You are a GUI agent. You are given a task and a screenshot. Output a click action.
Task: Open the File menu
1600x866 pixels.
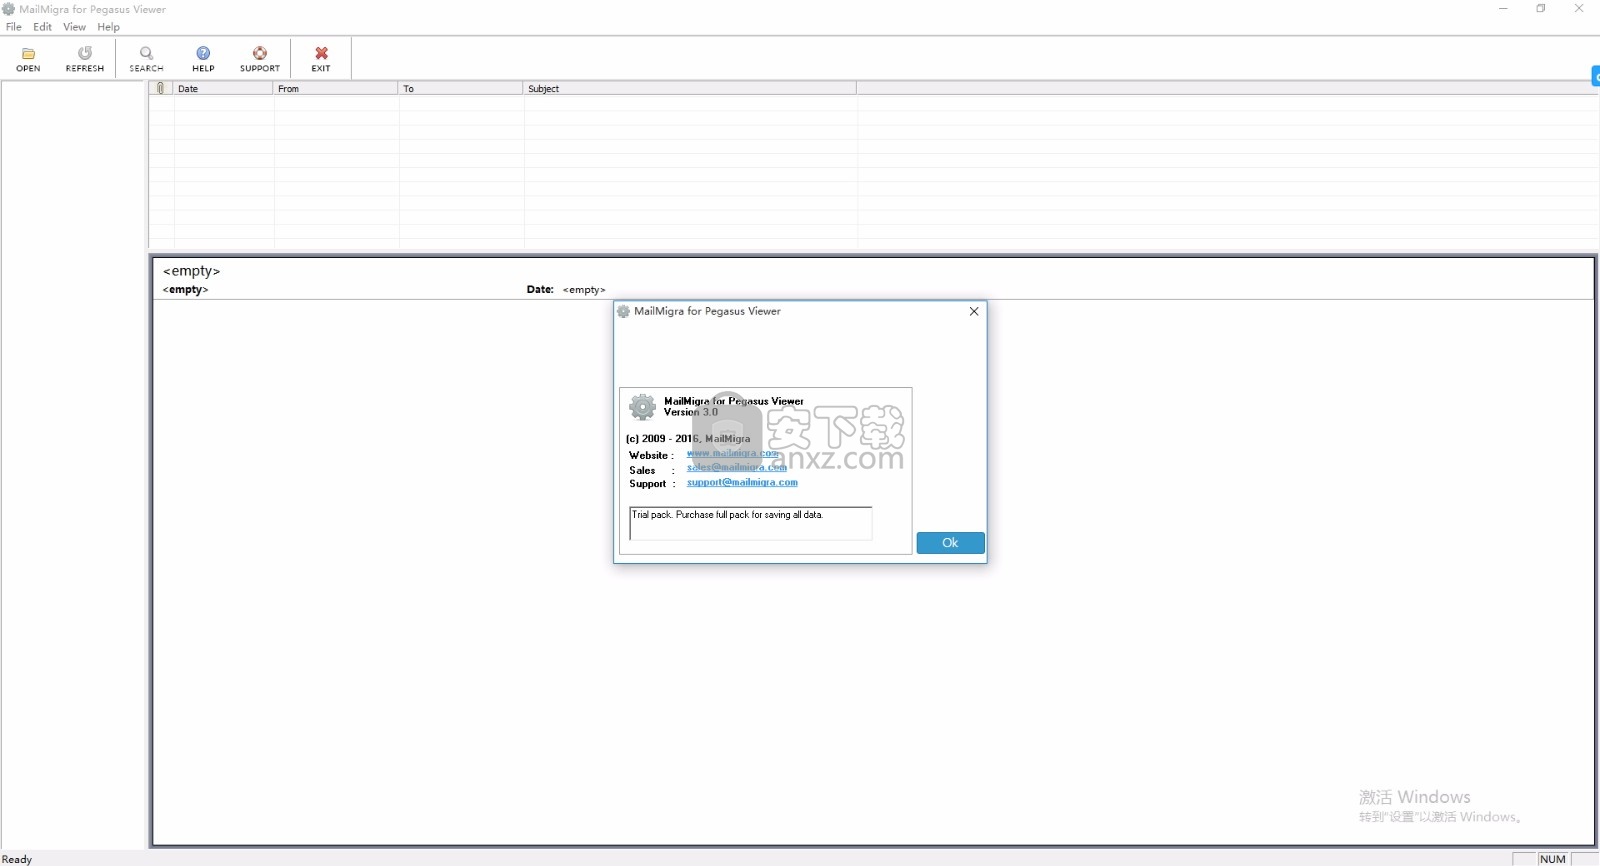[14, 27]
